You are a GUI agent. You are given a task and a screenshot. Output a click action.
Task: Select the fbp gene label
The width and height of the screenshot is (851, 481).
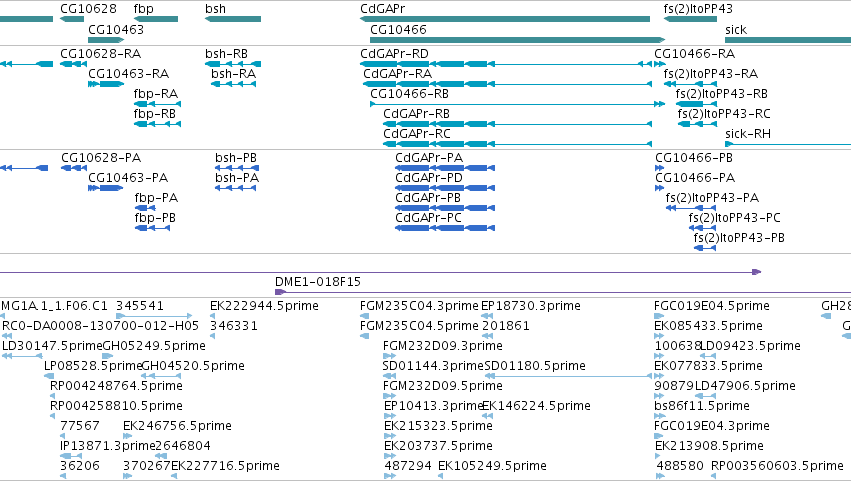[x=143, y=9]
